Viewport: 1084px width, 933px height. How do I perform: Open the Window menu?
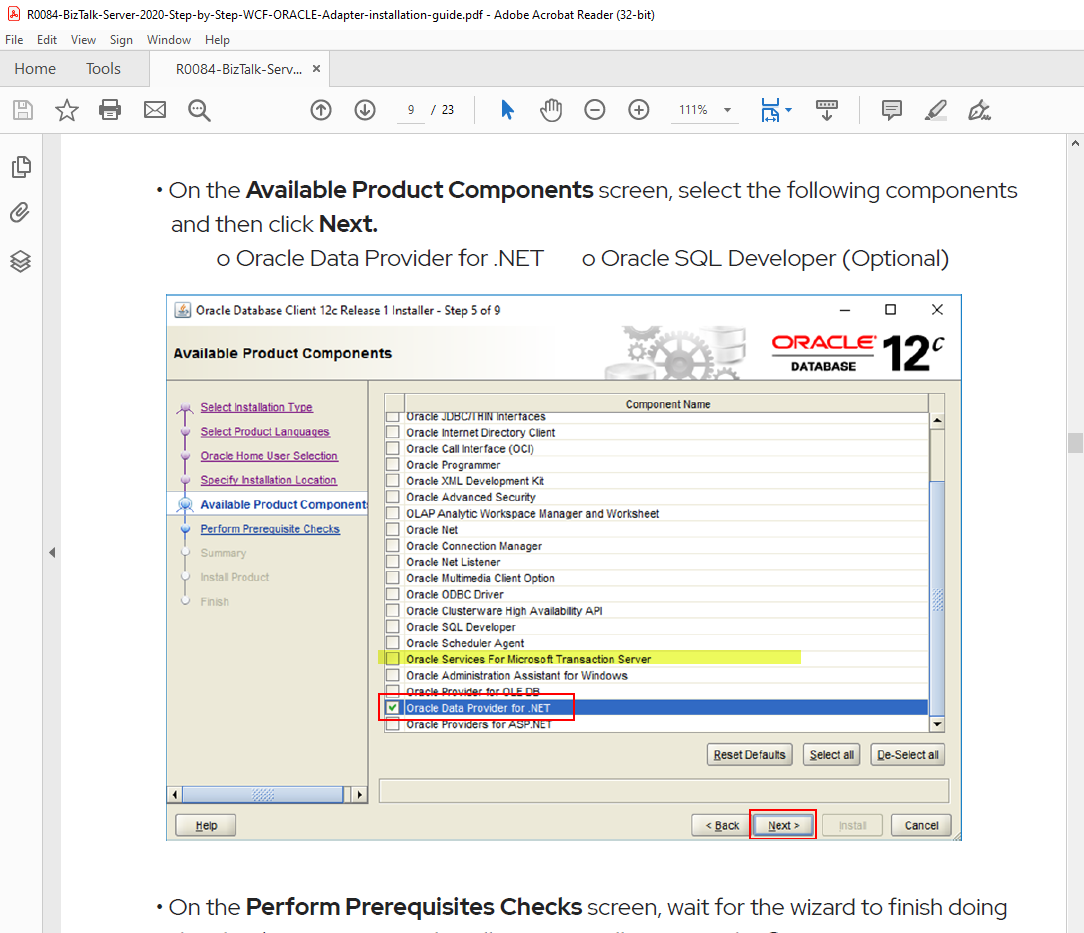click(x=169, y=40)
